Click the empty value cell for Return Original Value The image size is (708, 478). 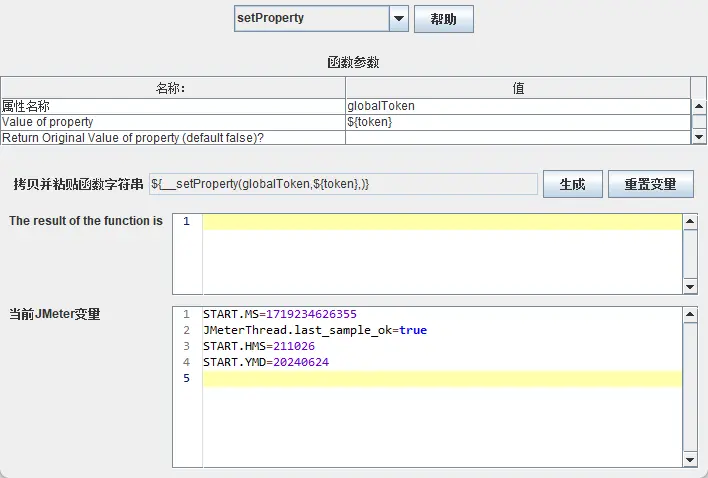(x=517, y=137)
